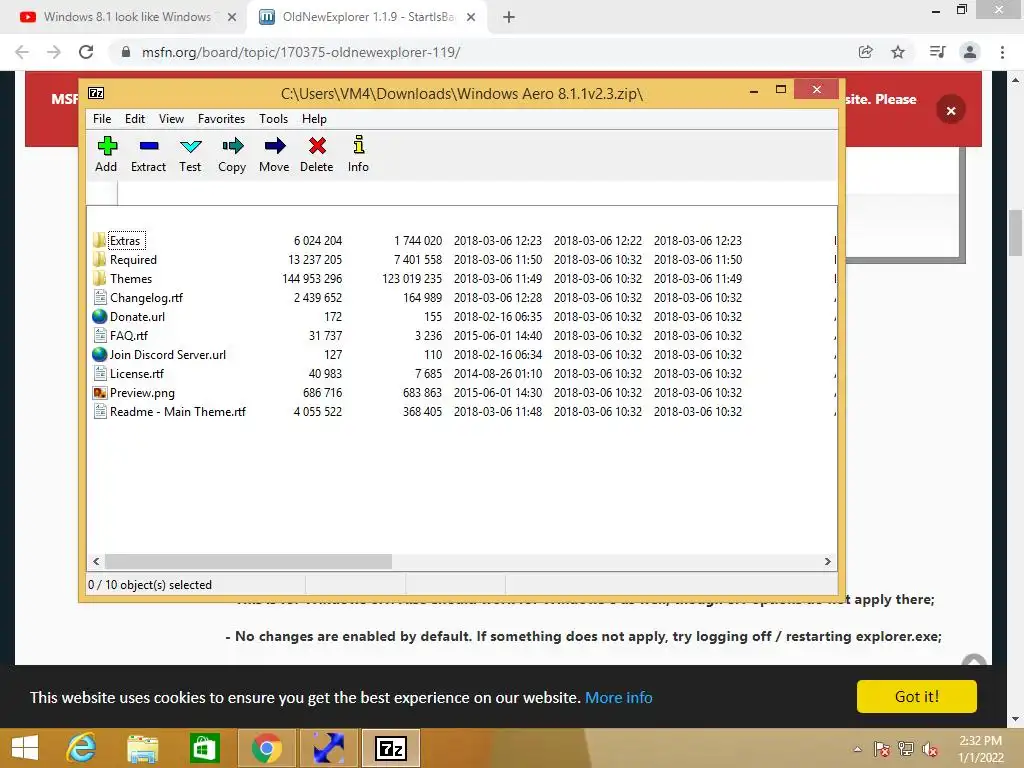Open the Windows Start button
The image size is (1024, 768).
[25, 748]
